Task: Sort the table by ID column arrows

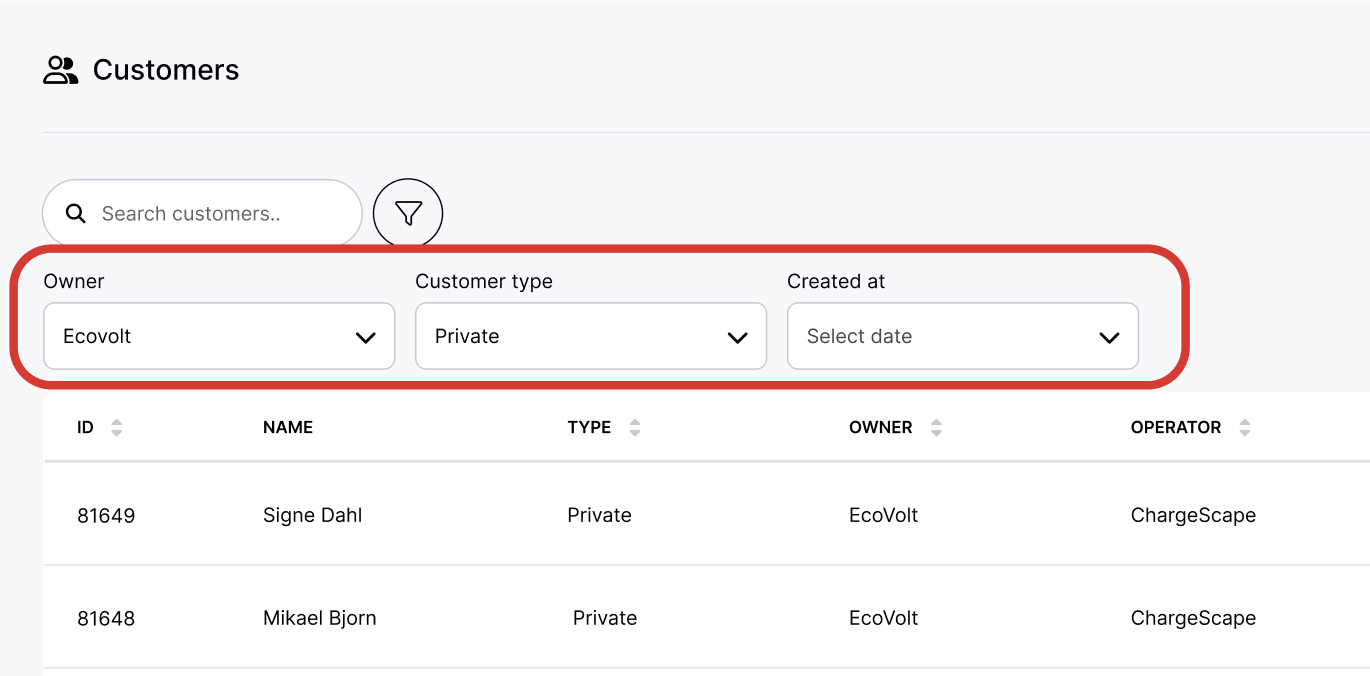Action: [116, 428]
